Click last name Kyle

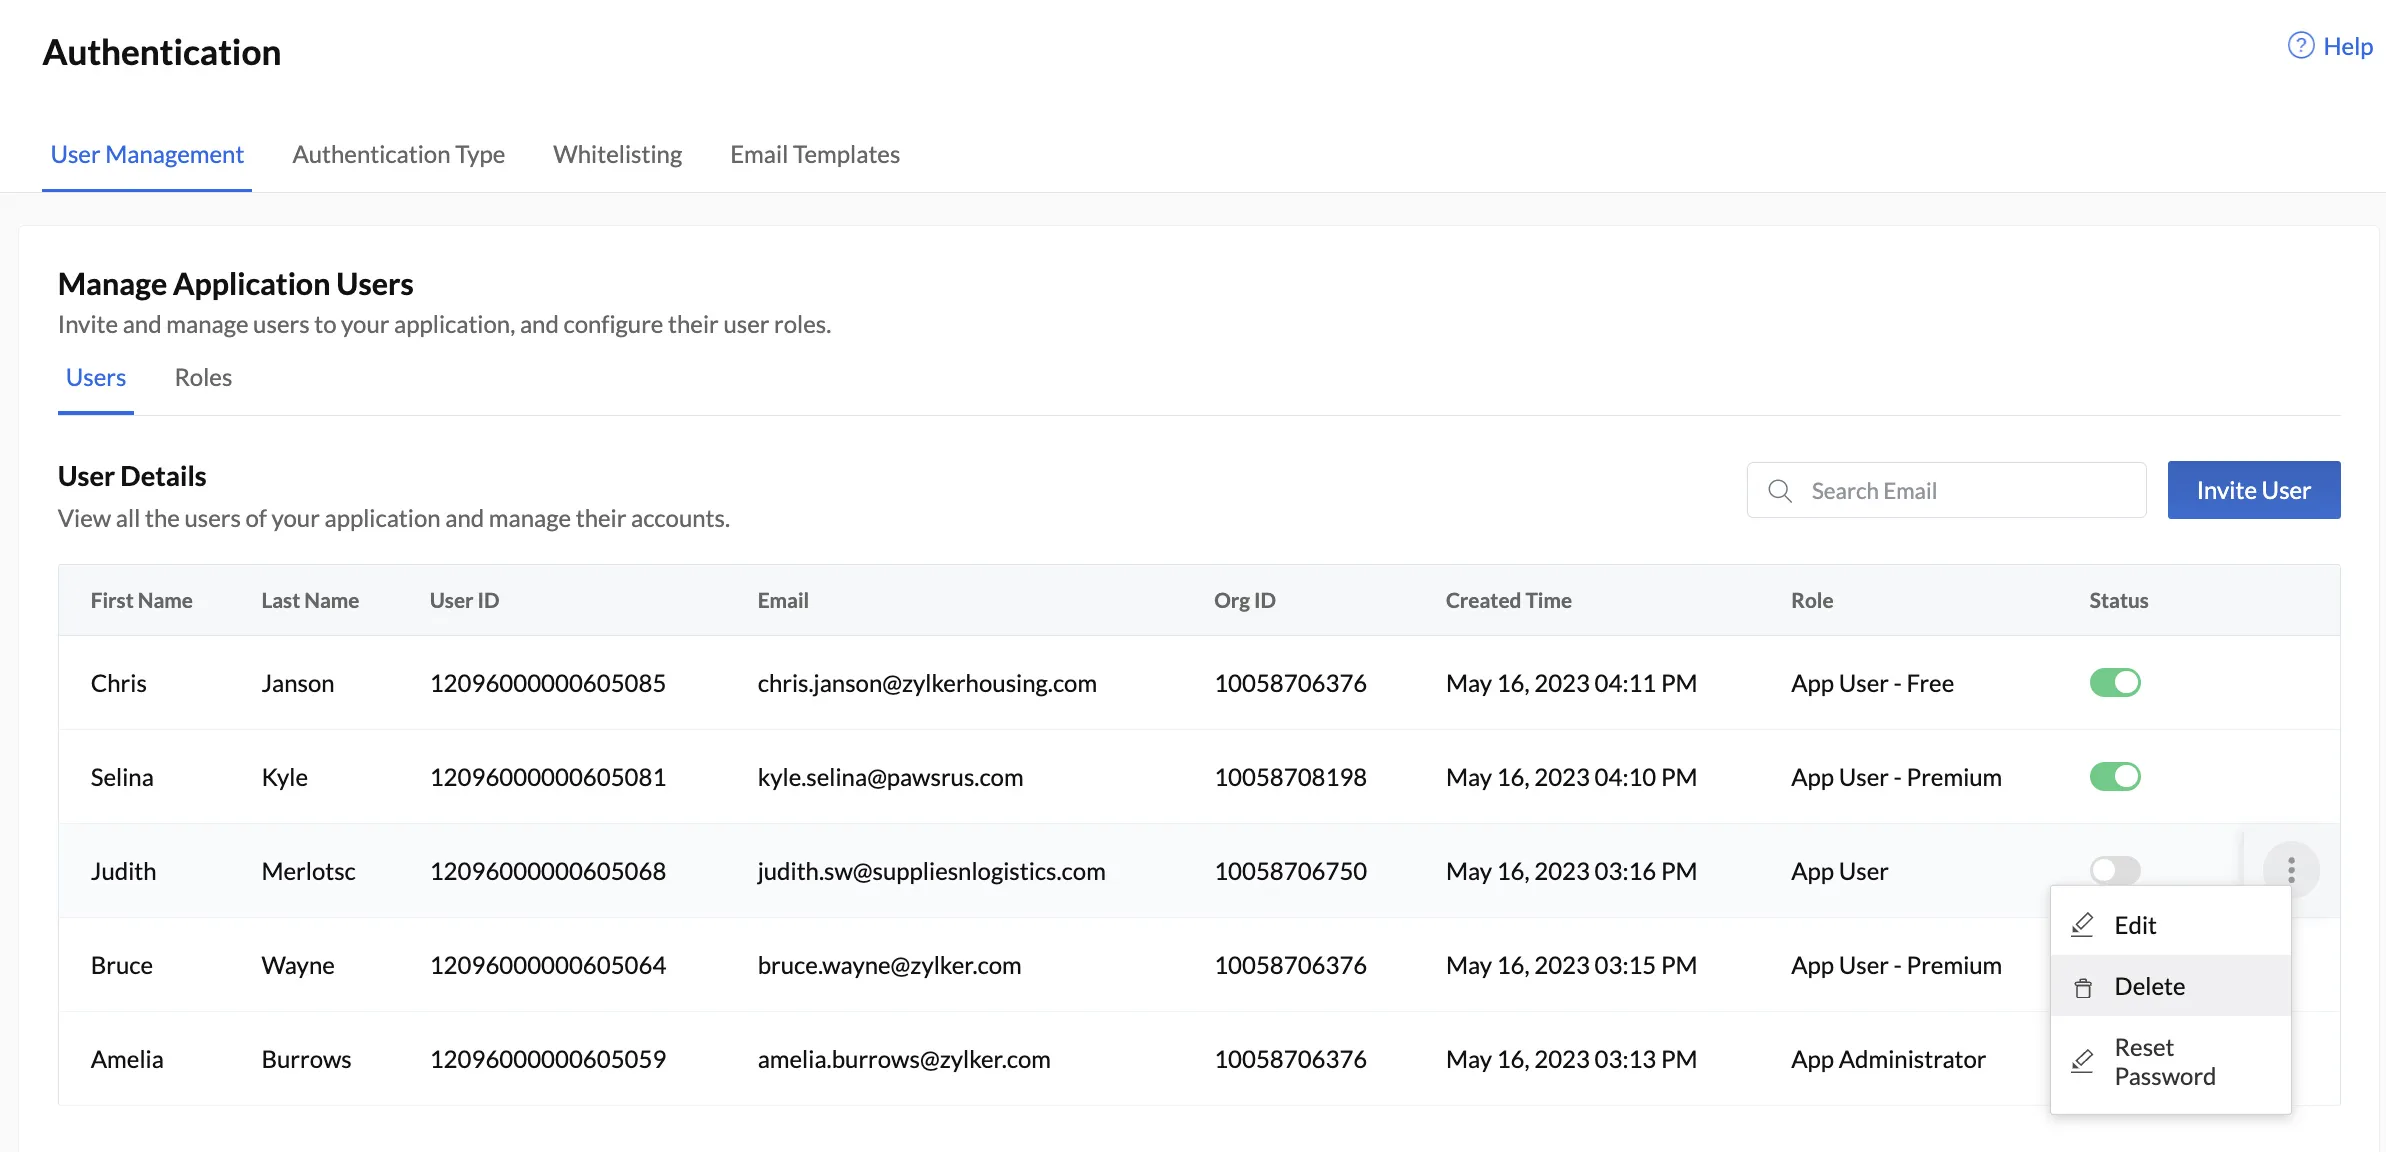coord(285,777)
